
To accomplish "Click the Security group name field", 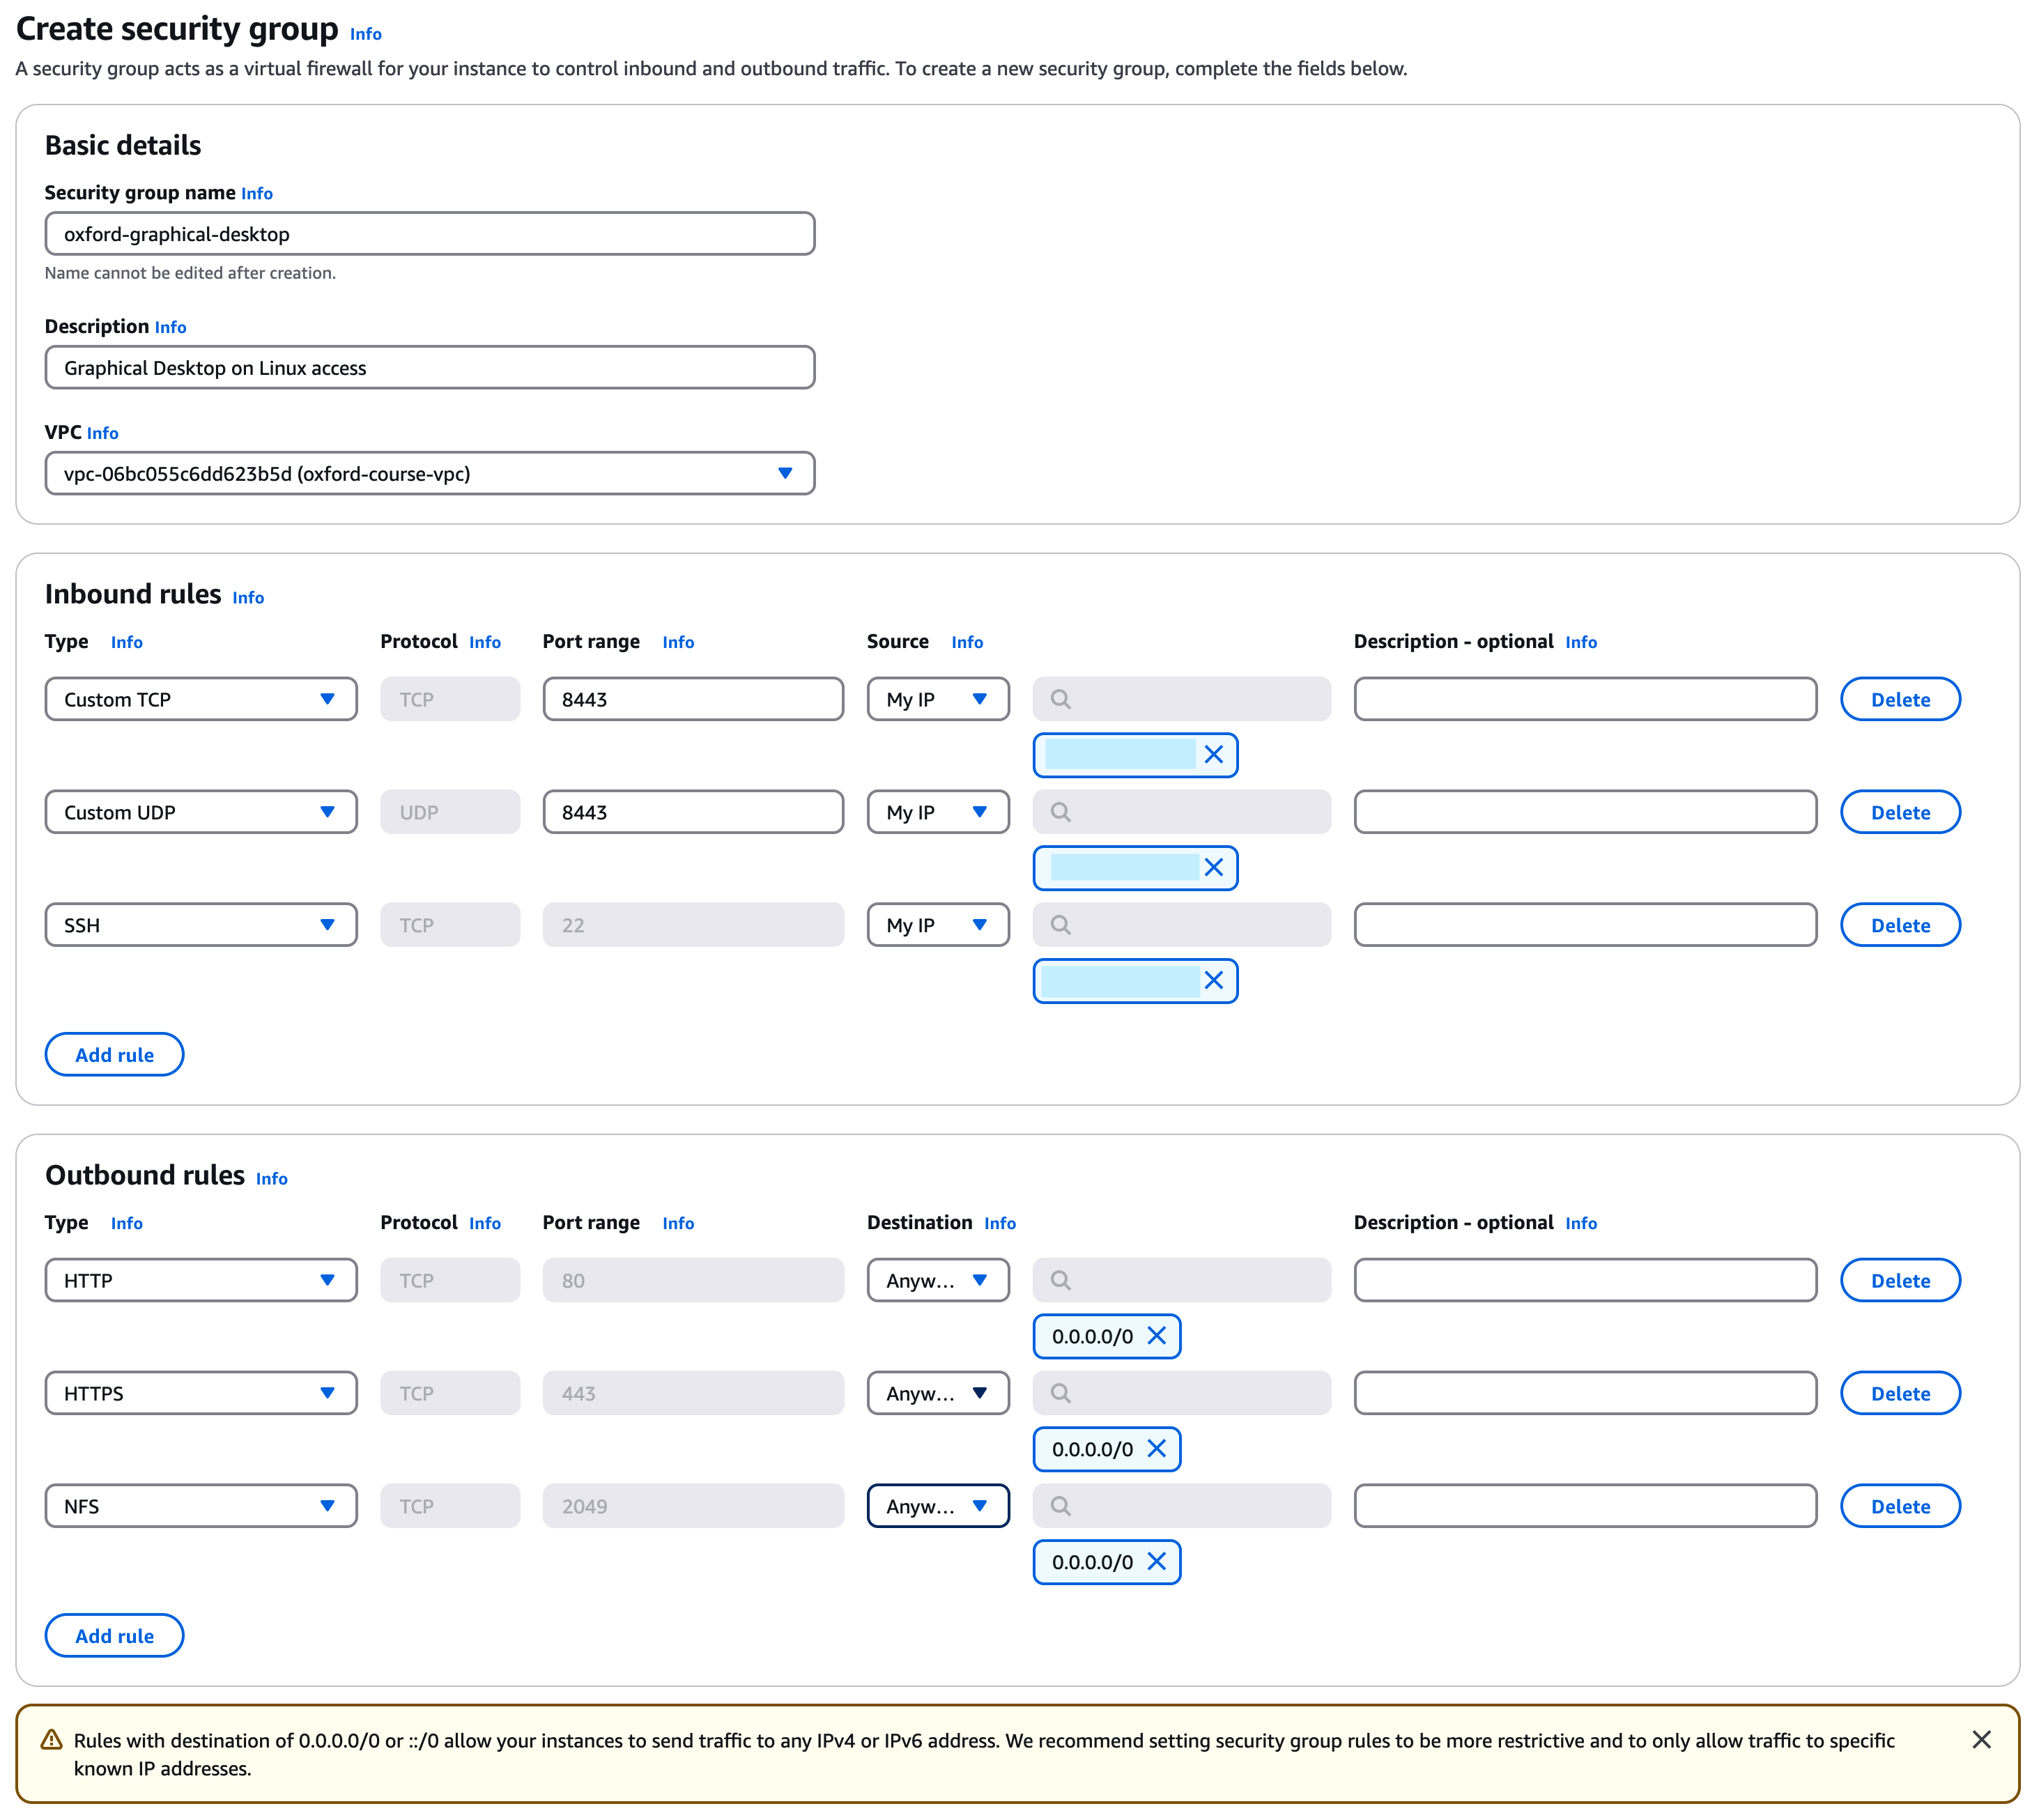I will tap(429, 234).
